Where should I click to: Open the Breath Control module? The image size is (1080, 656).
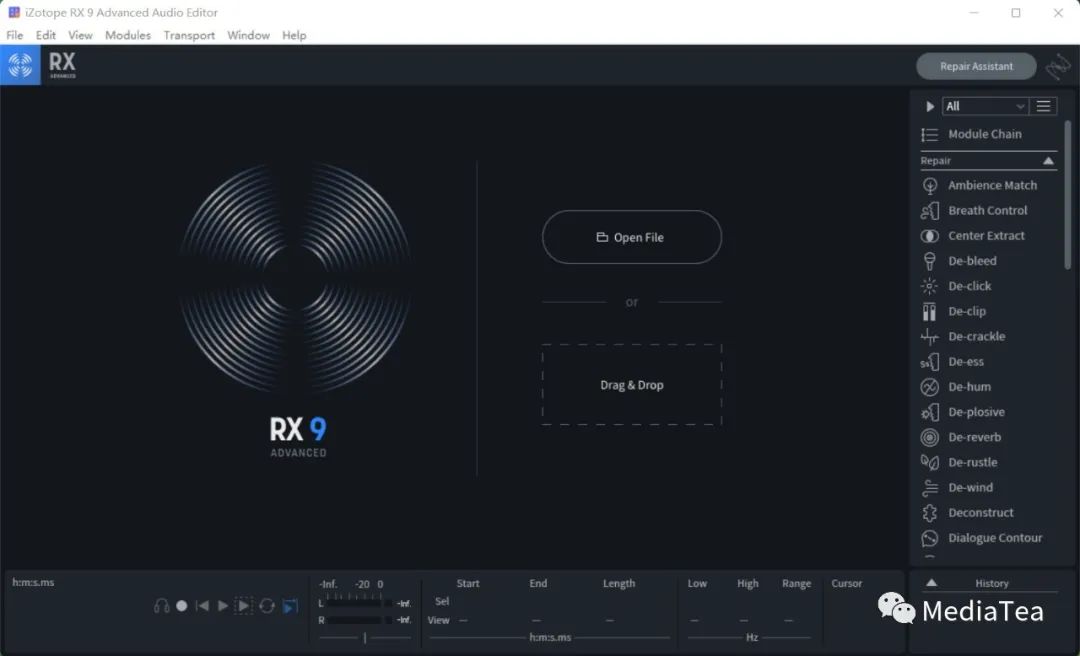(974, 210)
